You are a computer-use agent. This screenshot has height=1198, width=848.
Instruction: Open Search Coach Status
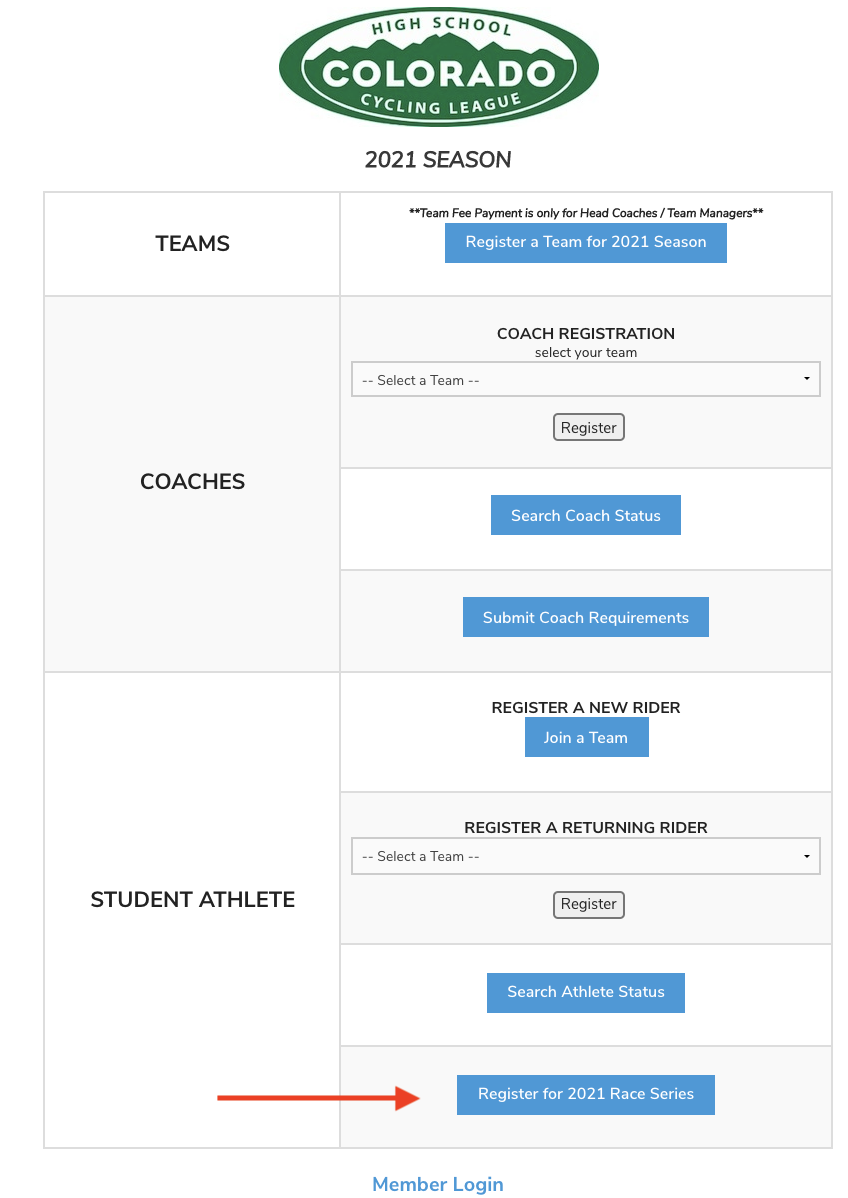586,516
